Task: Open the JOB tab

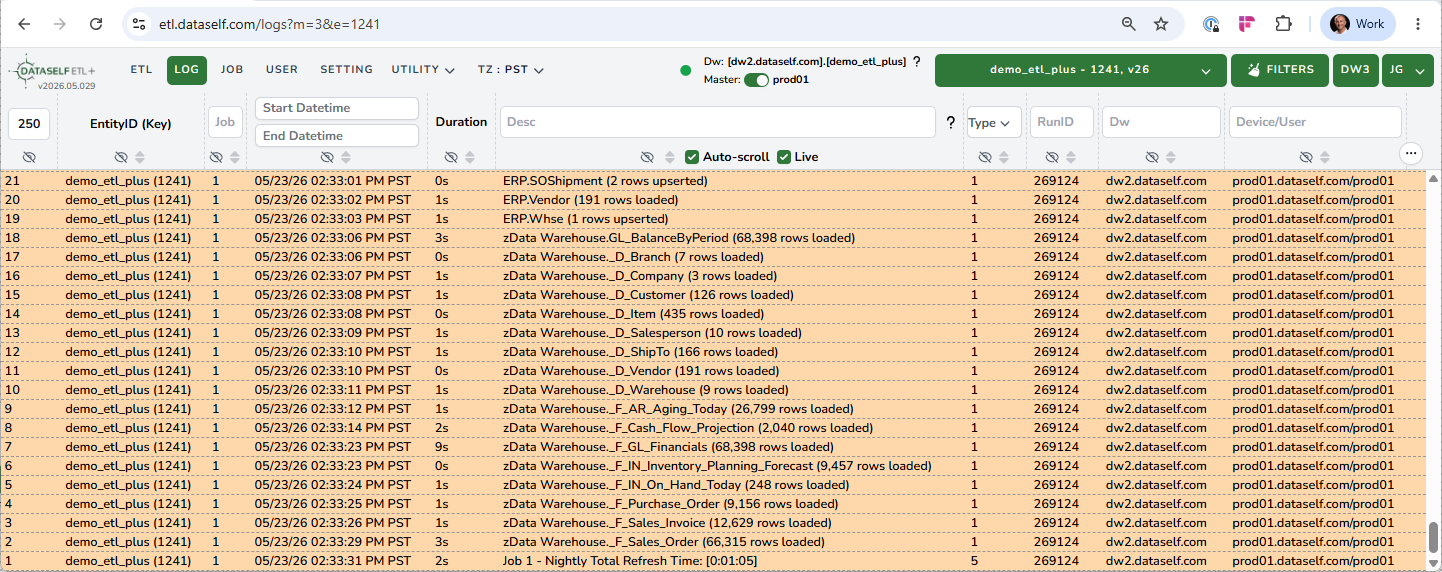Action: [232, 70]
